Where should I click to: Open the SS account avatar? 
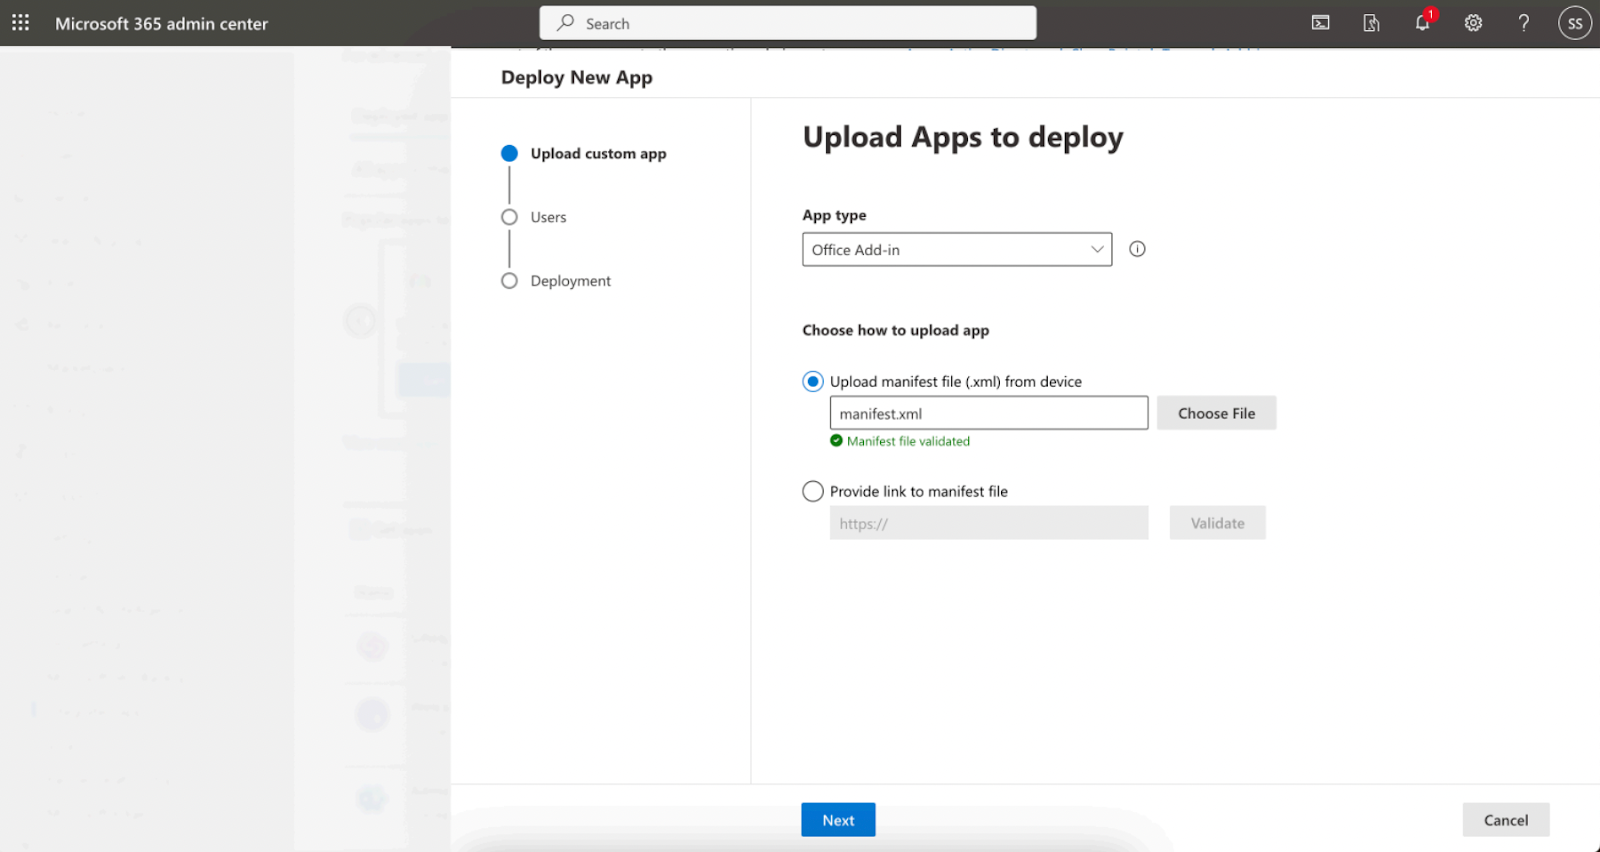1574,23
